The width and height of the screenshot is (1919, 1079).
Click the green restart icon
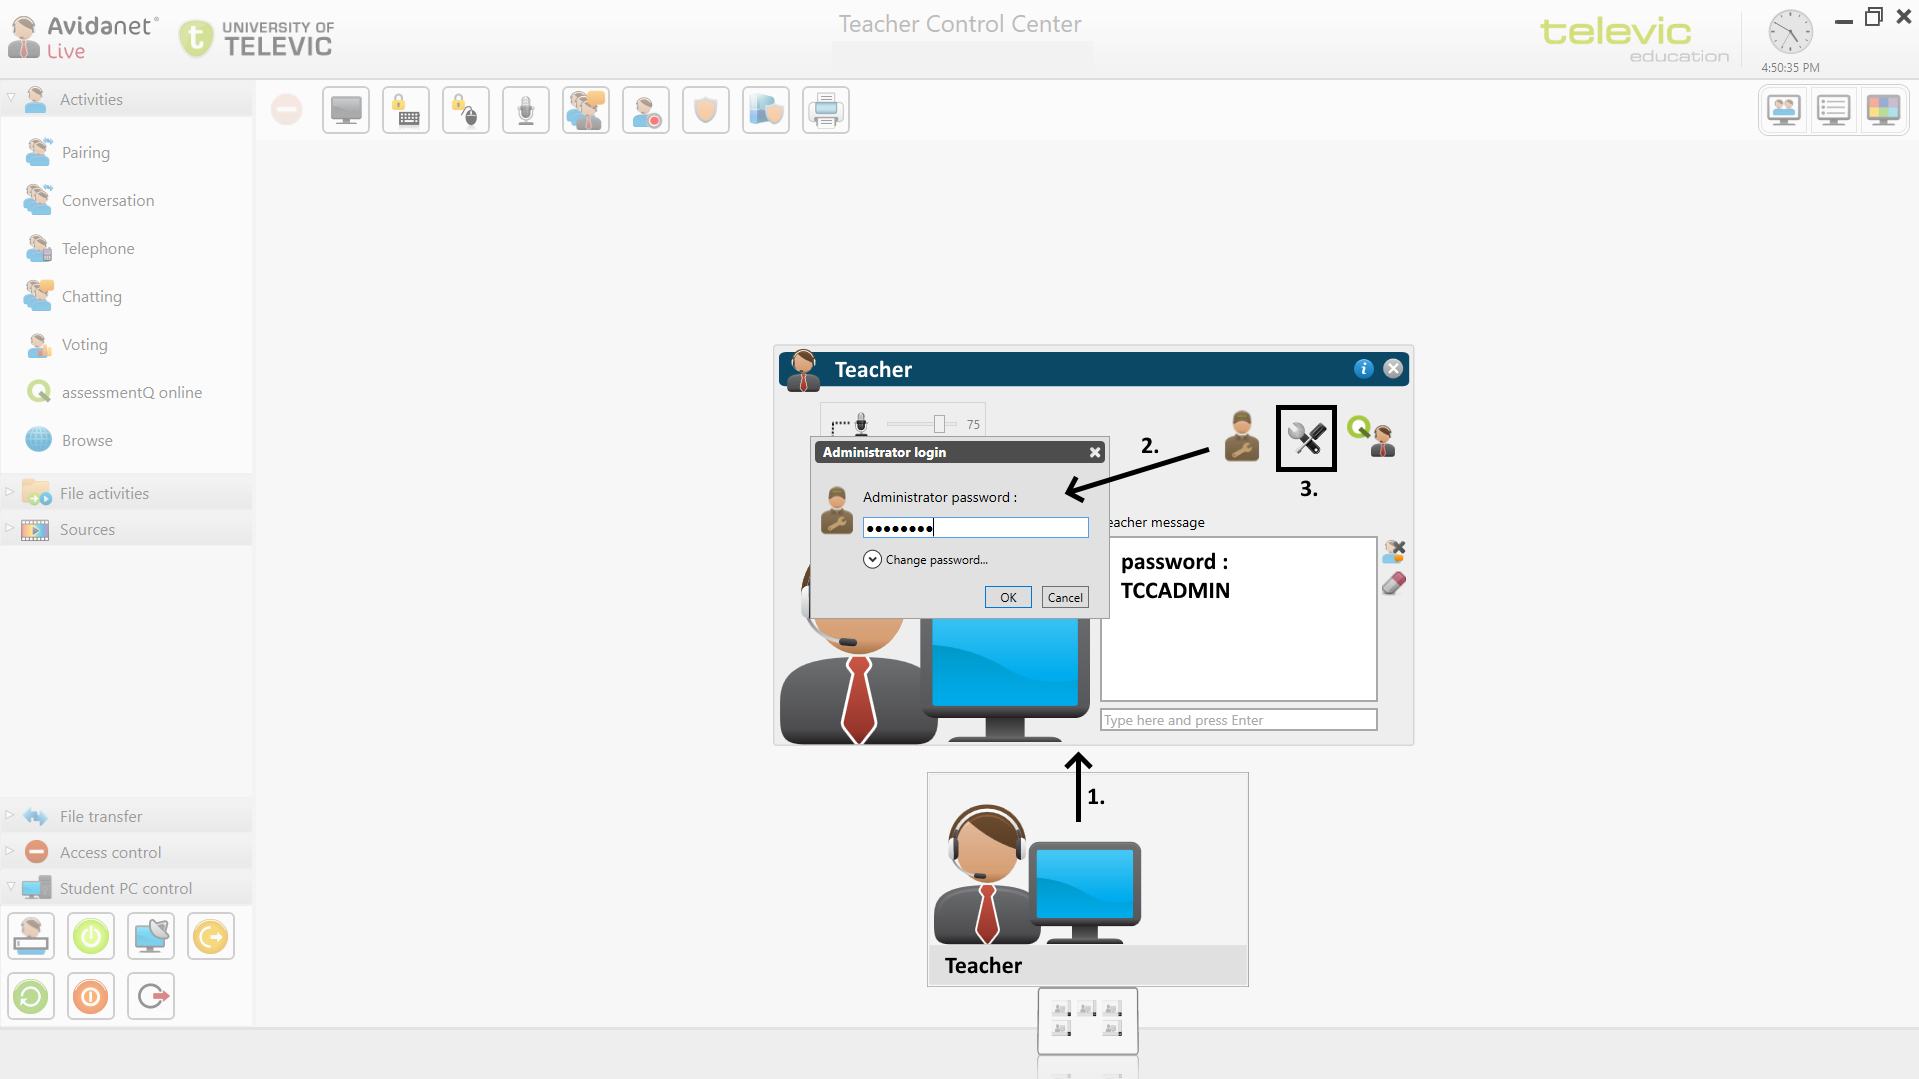(x=31, y=997)
